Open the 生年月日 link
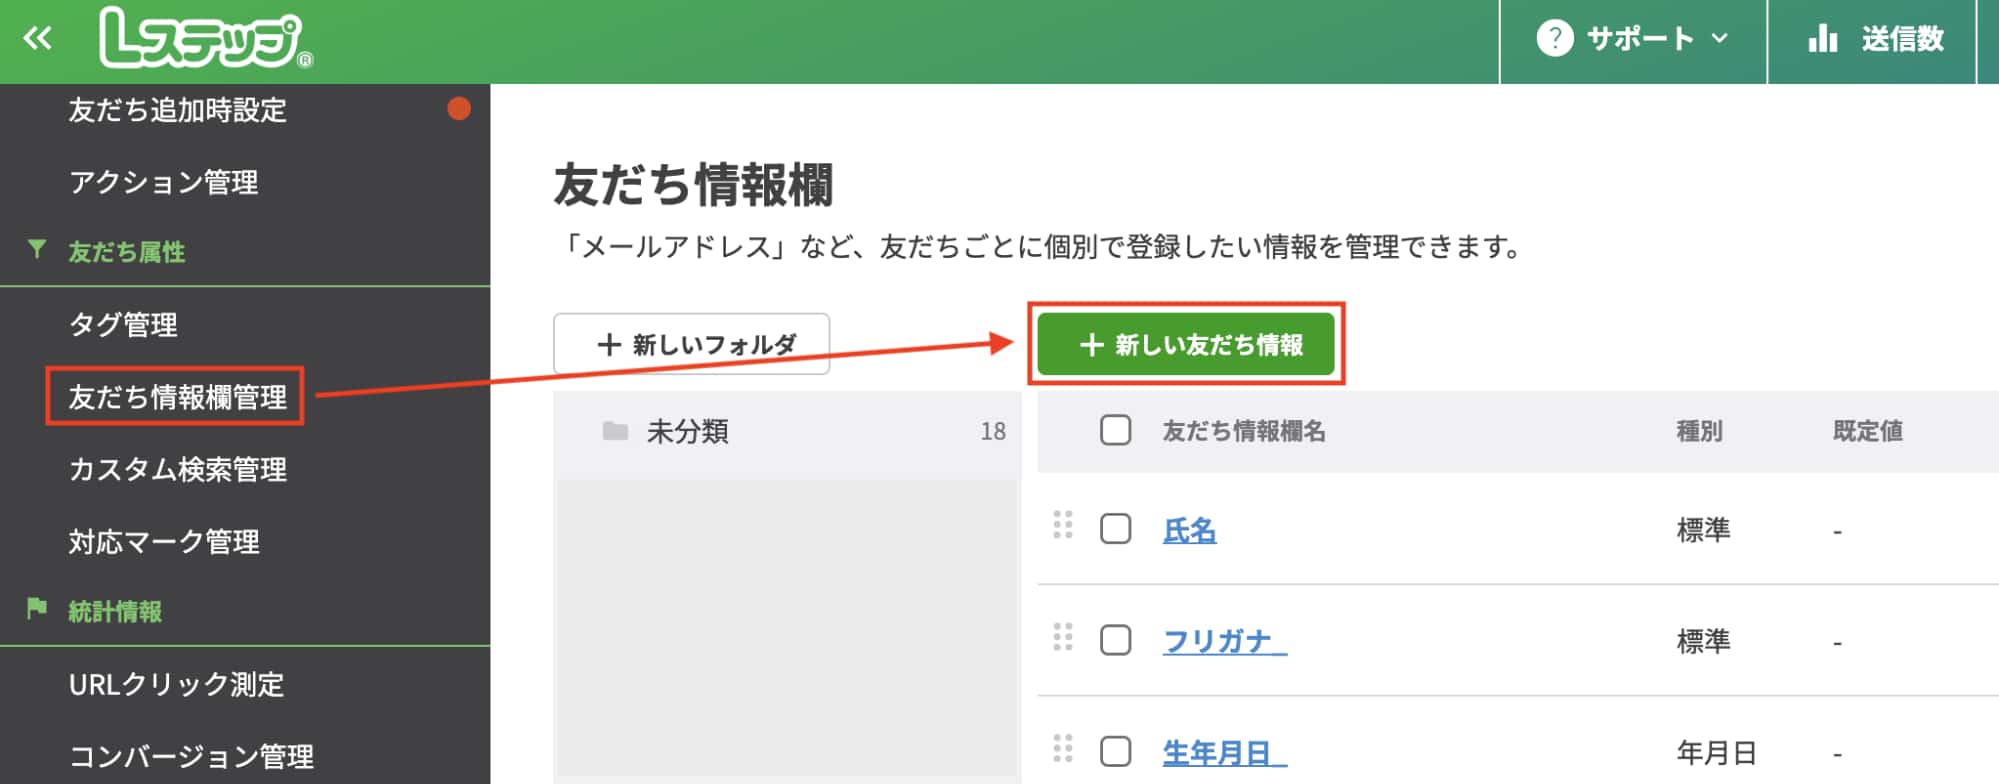The image size is (1999, 784). click(x=1219, y=753)
